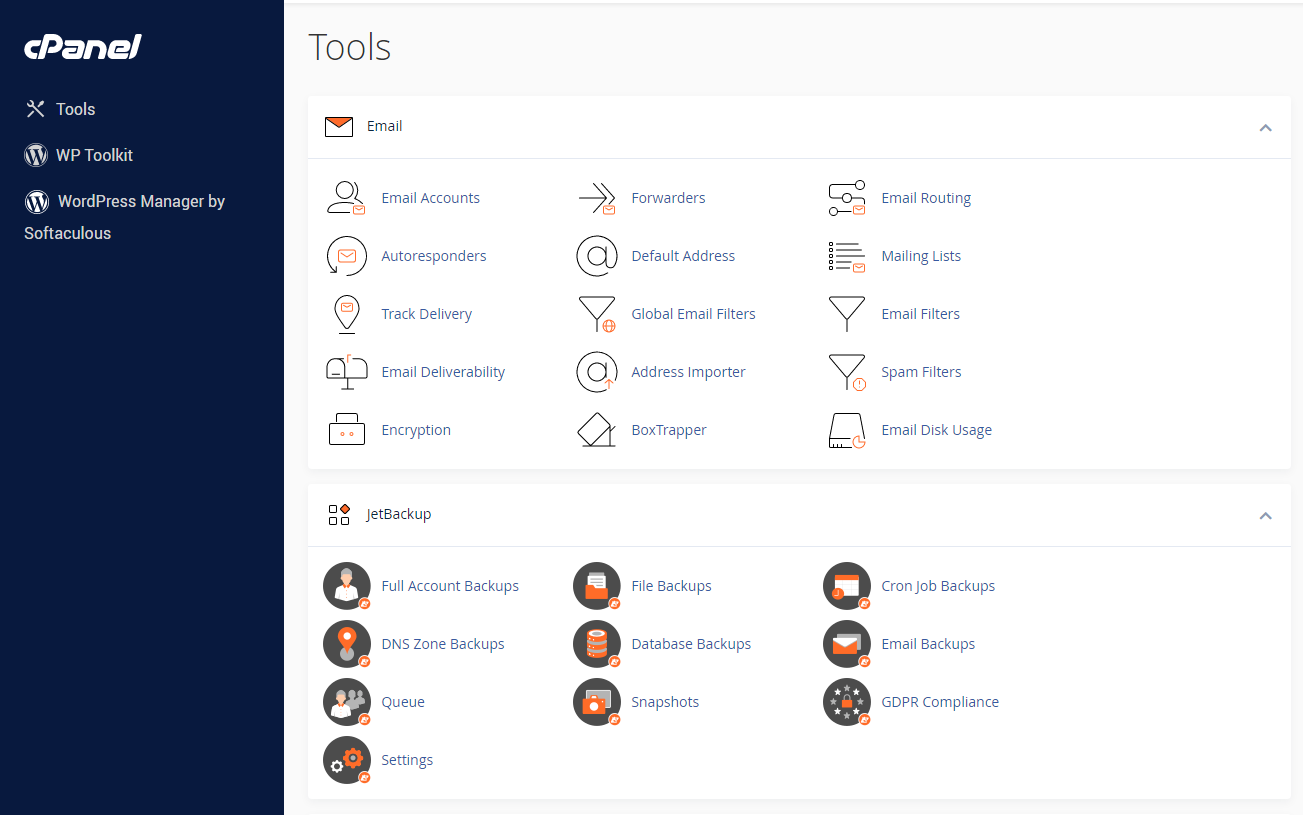This screenshot has width=1303, height=815.
Task: Open Tools in the sidebar
Action: click(x=60, y=109)
